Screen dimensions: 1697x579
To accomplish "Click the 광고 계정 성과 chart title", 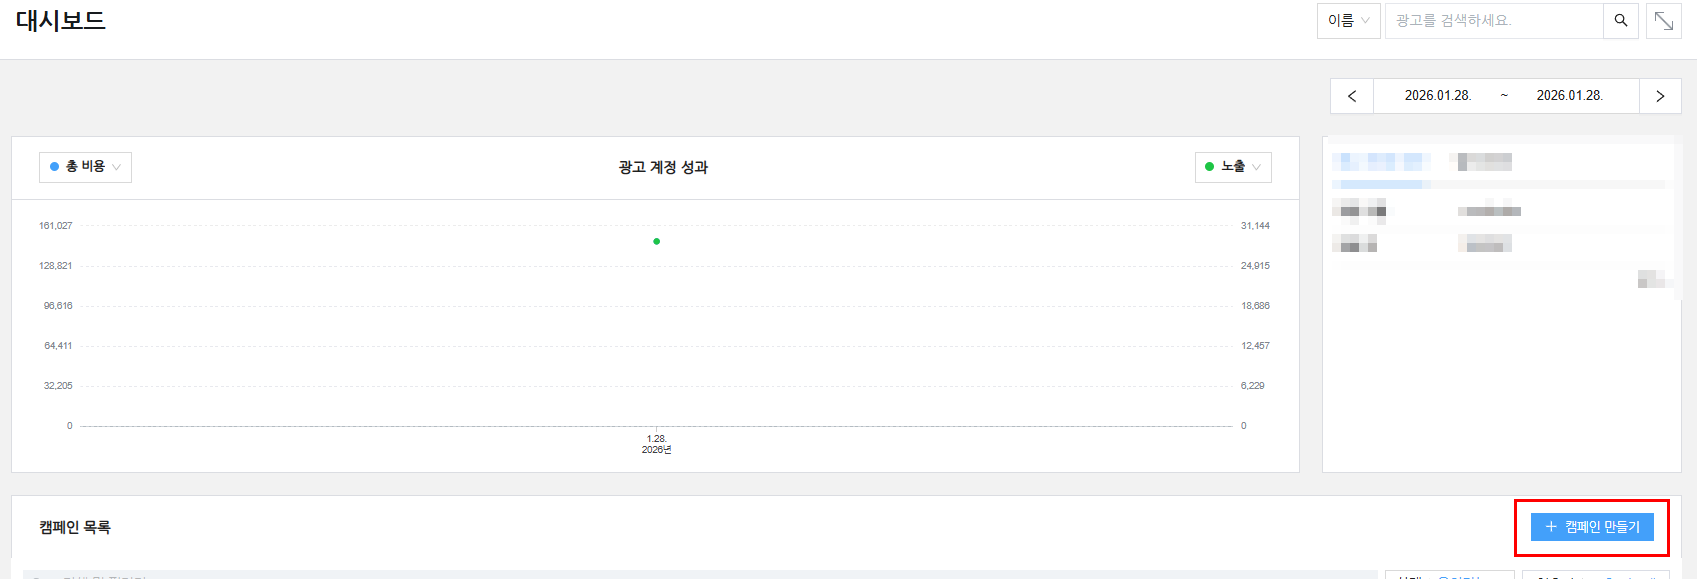I will 663,167.
